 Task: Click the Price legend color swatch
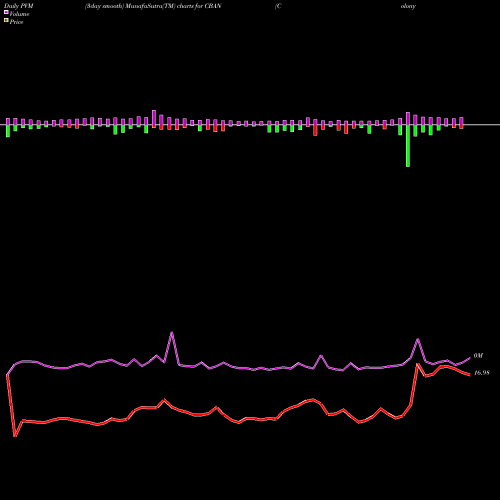[6, 21]
